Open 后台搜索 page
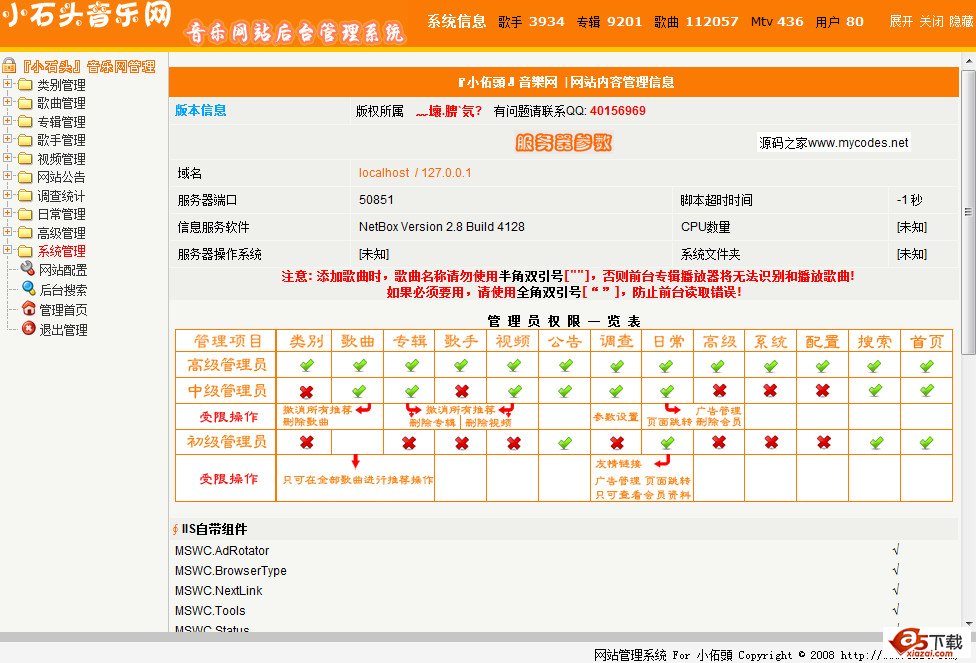Viewport: 976px width, 663px height. [63, 290]
